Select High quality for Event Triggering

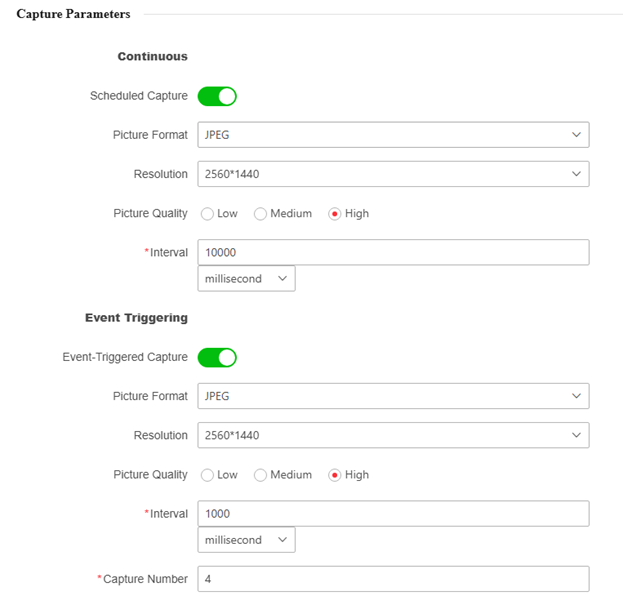click(x=335, y=475)
